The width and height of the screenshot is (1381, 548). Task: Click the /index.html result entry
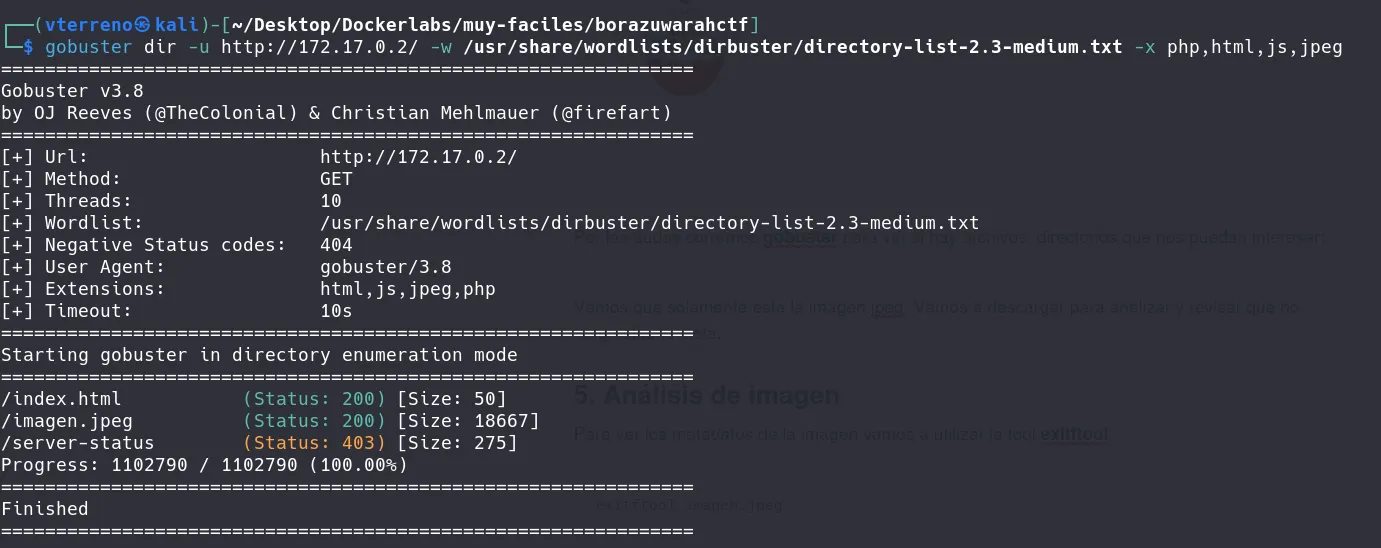click(x=61, y=399)
